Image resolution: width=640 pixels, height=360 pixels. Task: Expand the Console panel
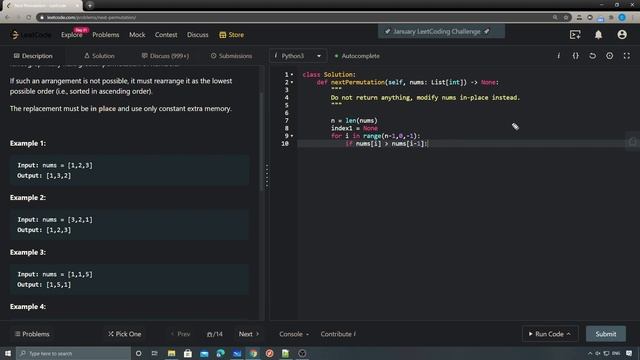[x=294, y=334]
